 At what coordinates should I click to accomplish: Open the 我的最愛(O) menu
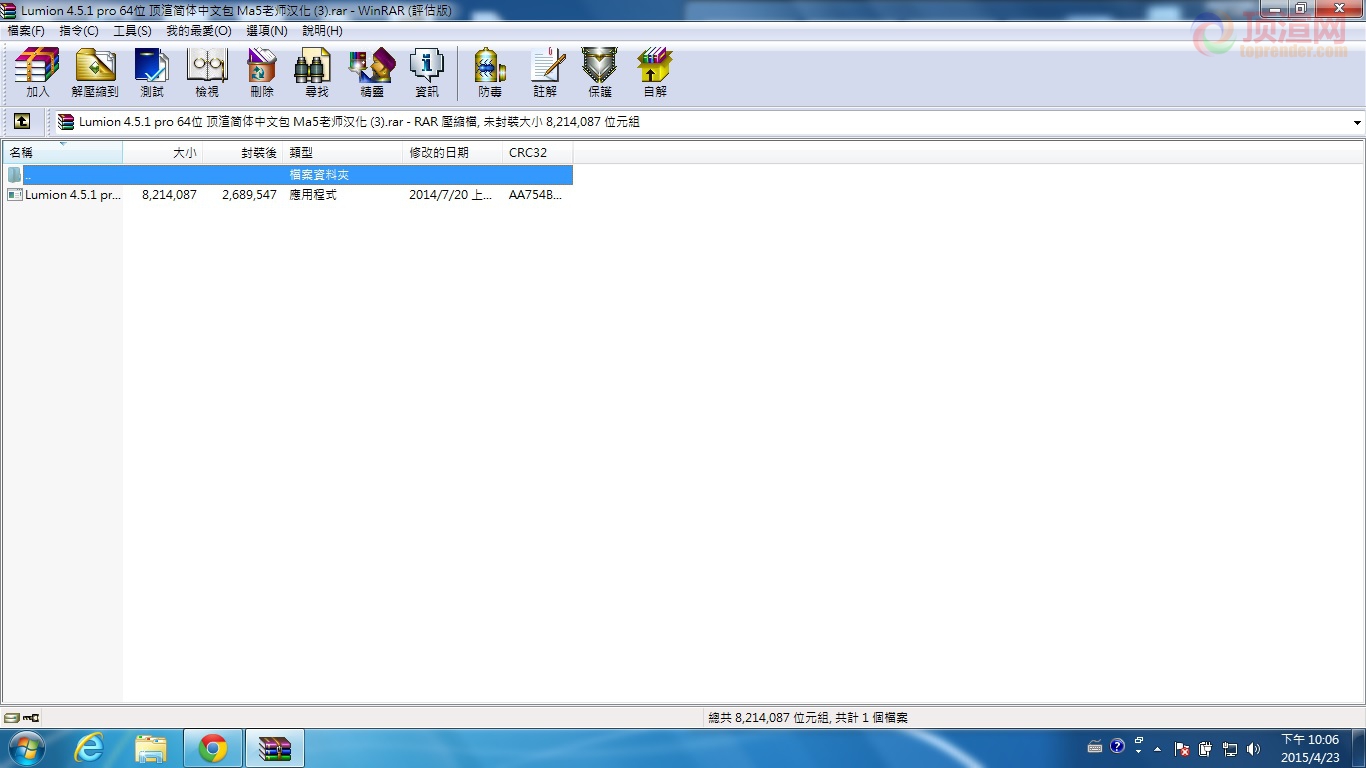tap(199, 31)
